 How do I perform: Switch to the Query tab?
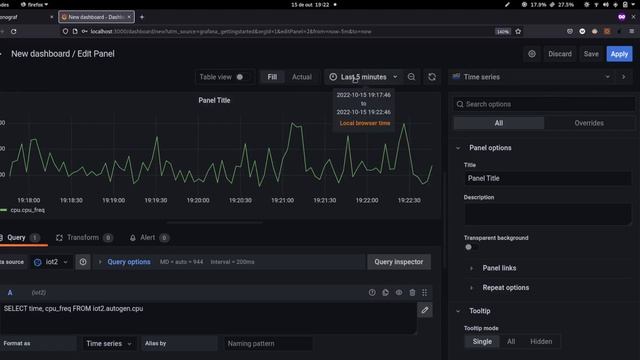click(20, 238)
